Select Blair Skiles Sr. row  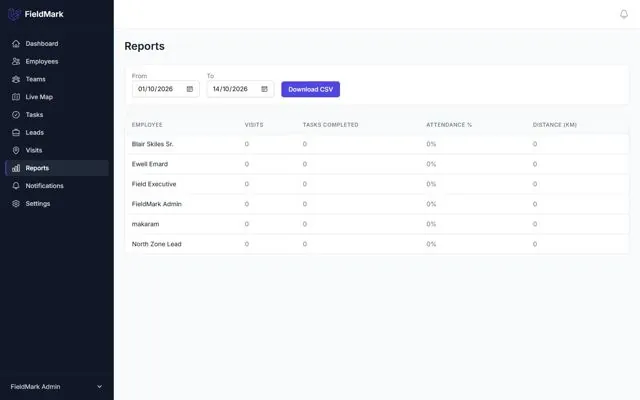coord(377,144)
